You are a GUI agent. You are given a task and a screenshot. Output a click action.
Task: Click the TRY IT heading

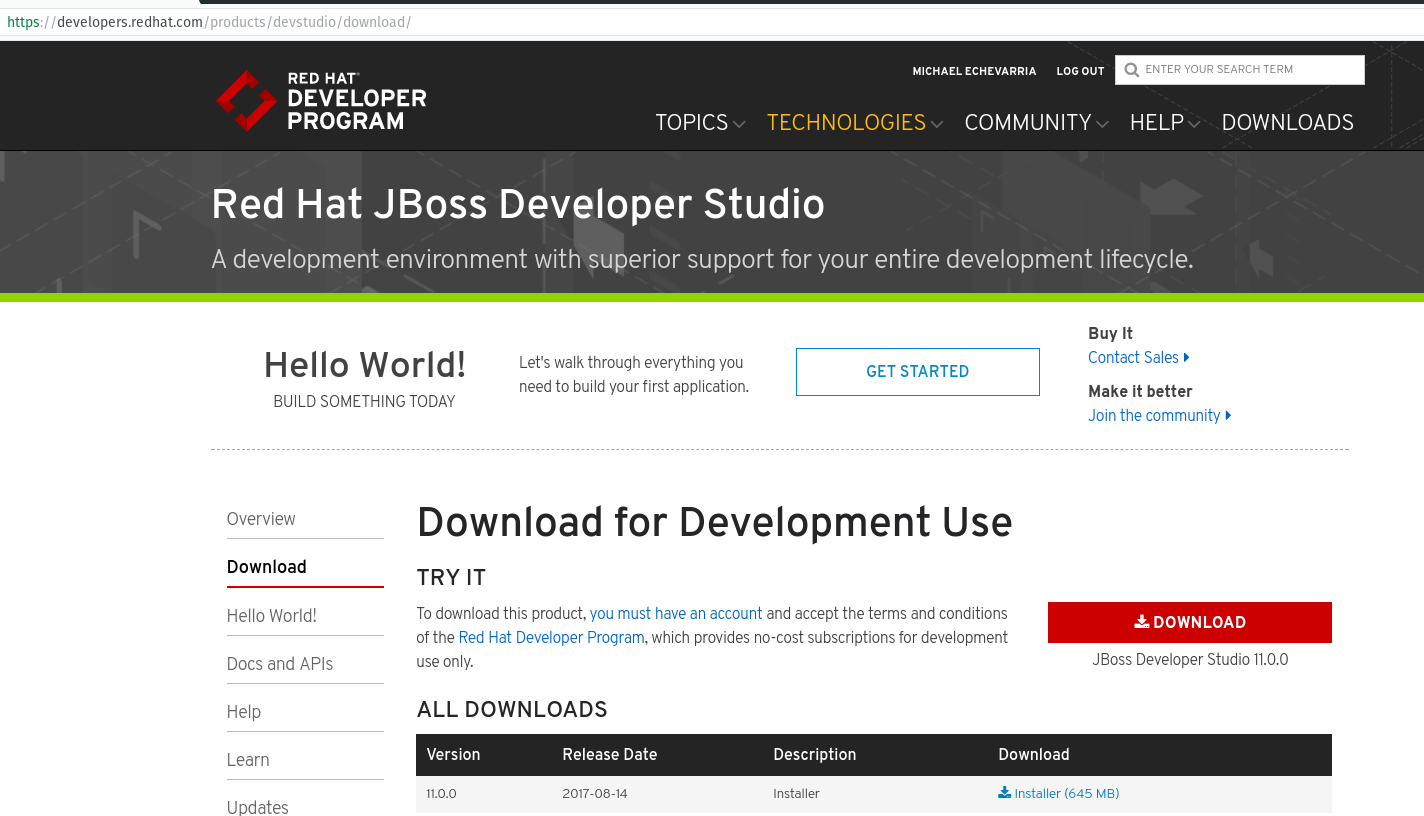pyautogui.click(x=451, y=577)
